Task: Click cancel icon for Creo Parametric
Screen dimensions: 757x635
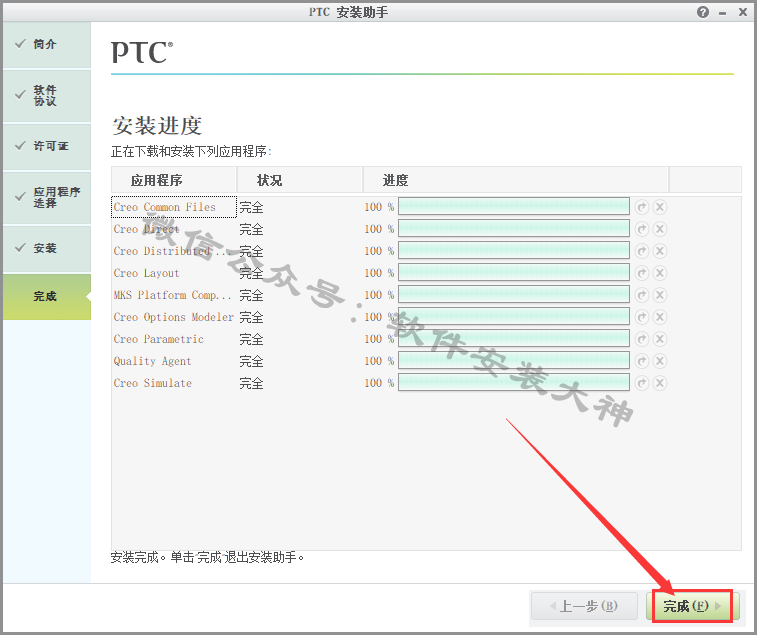Action: point(660,339)
